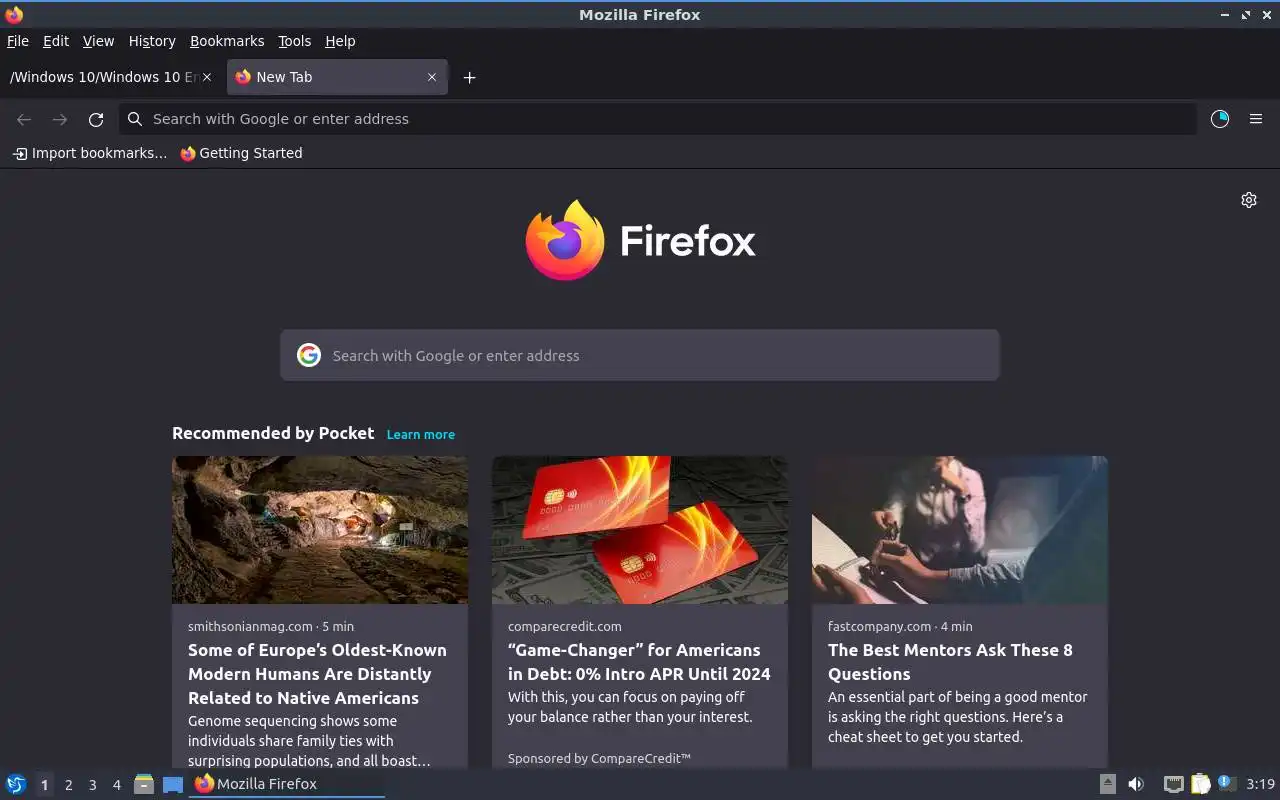Click the removable media eject tray icon
Screen dimensions: 1280x800
(x=1108, y=784)
